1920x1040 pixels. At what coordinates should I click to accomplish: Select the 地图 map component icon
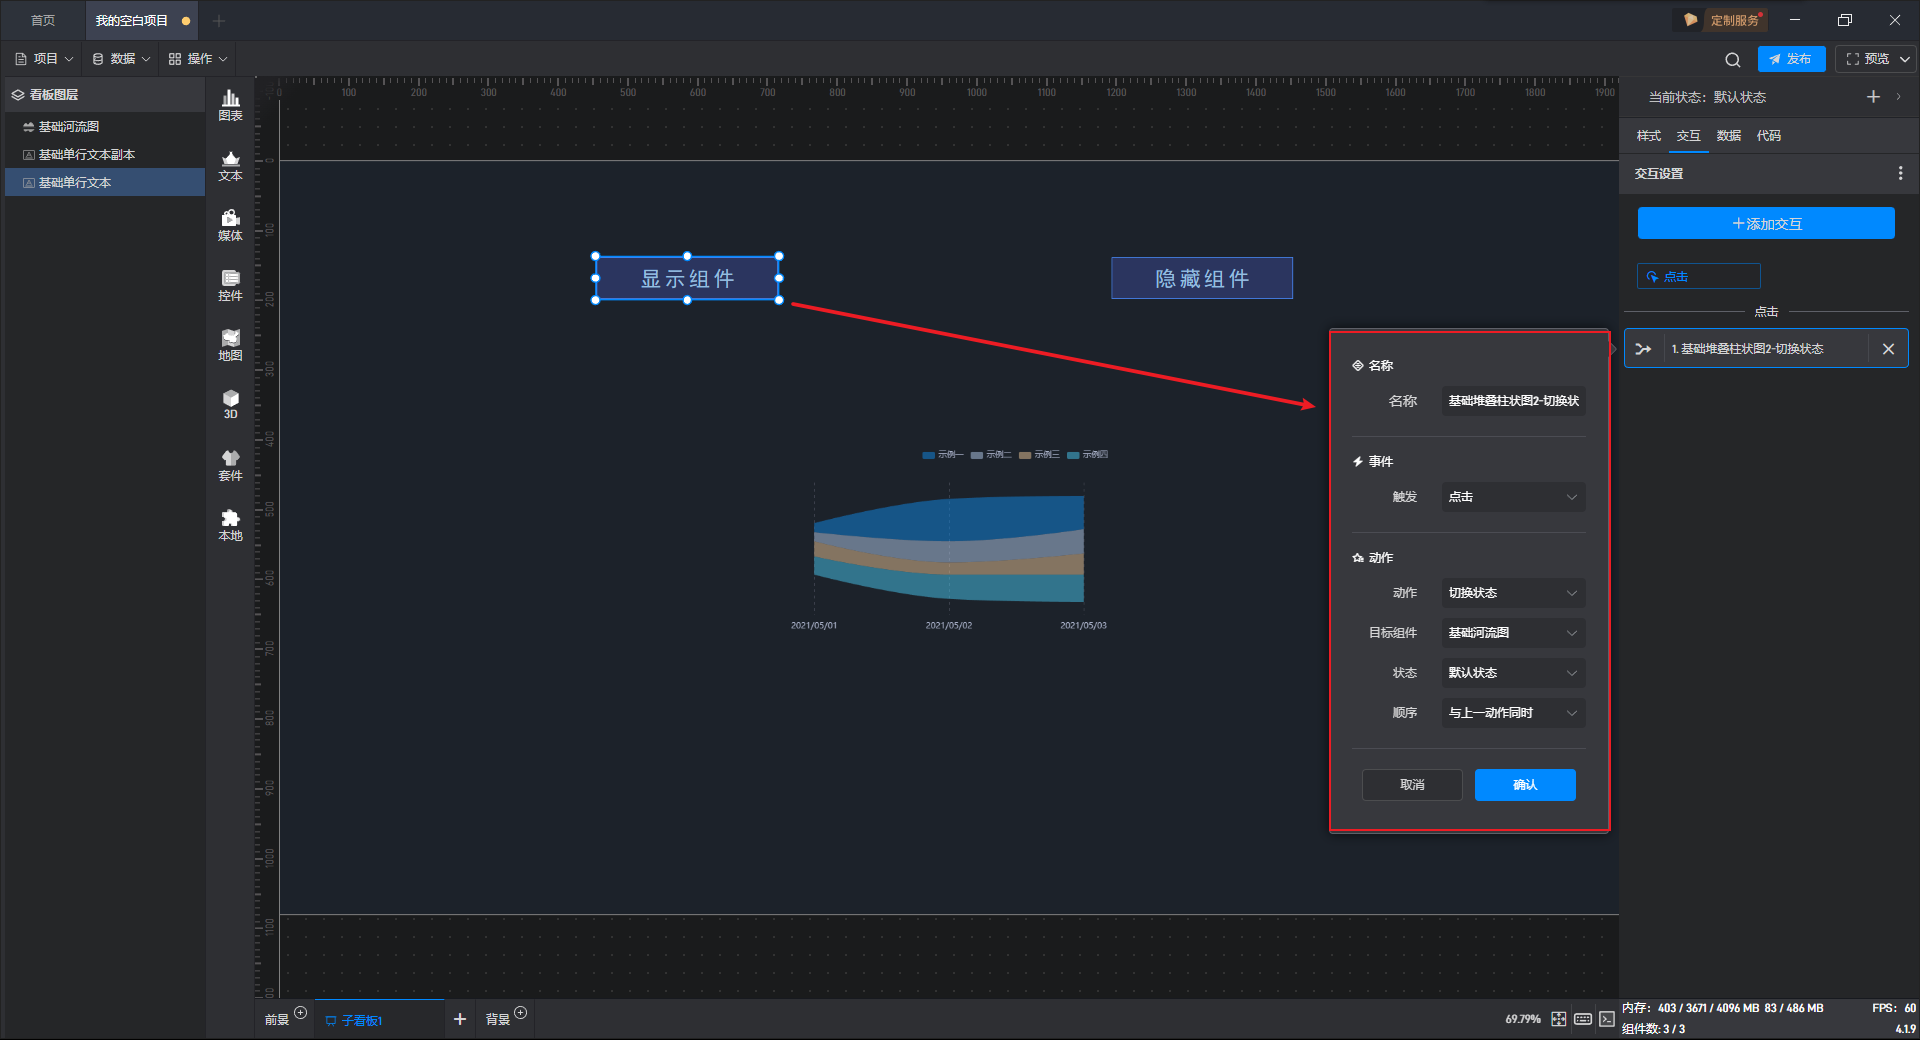(x=230, y=345)
